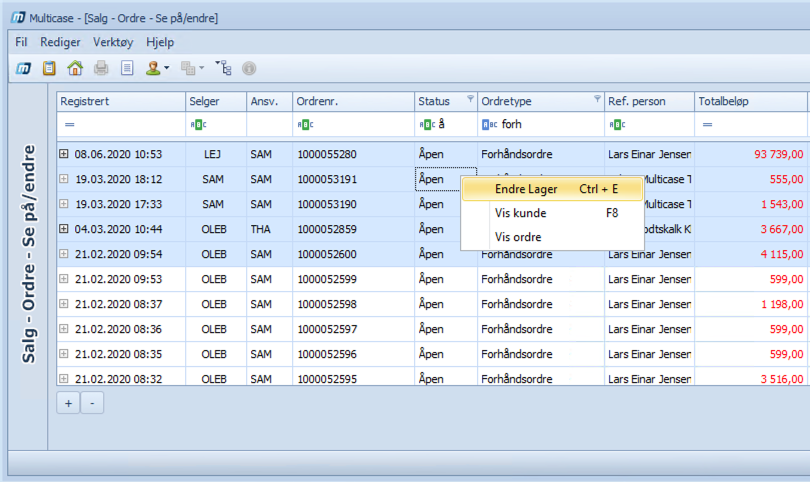
Task: Expand the row dated 08.06.2020 10:53
Action: [64, 153]
